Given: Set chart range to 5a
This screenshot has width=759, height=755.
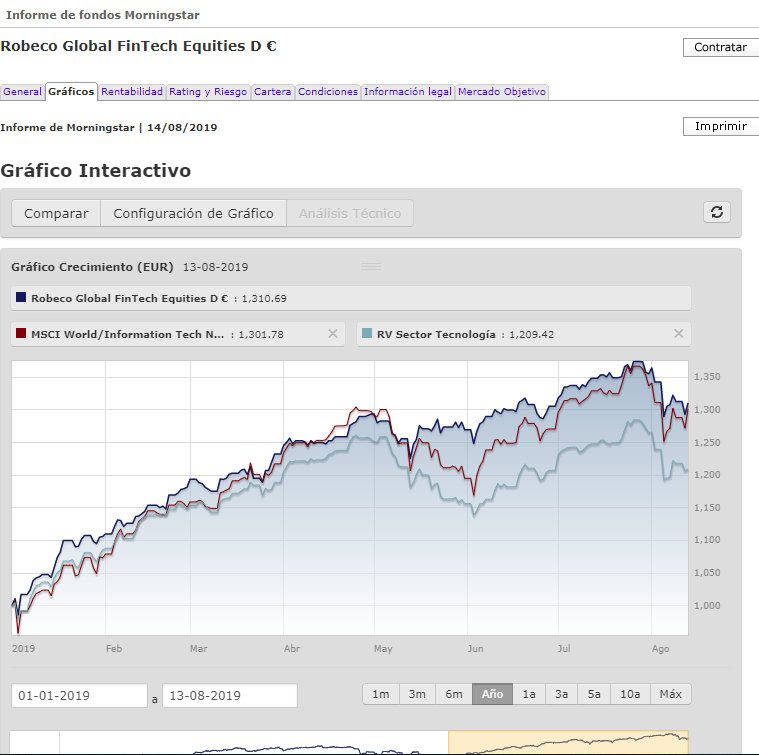Looking at the screenshot, I should click(594, 694).
